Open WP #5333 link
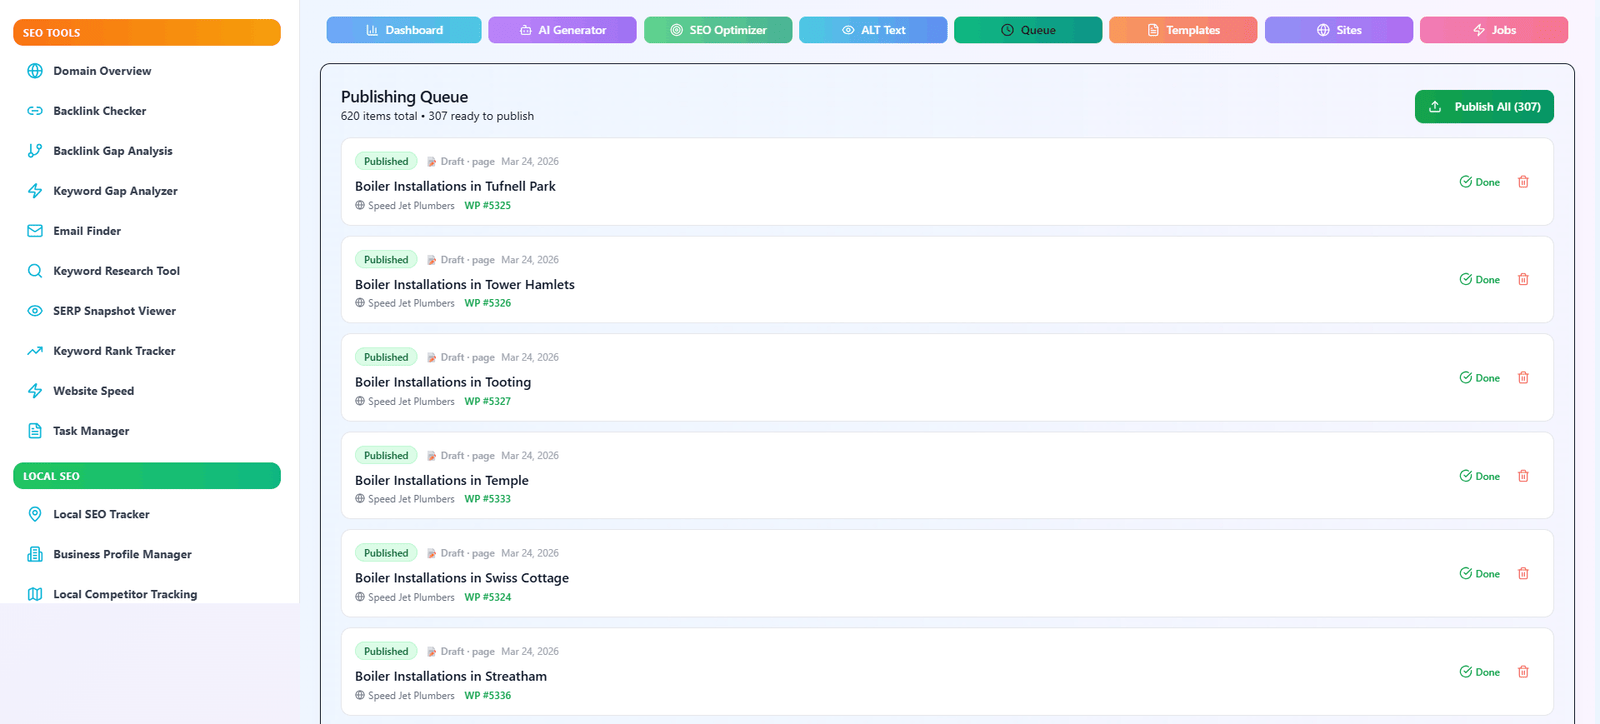Screen dimensions: 1600x724 (487, 500)
